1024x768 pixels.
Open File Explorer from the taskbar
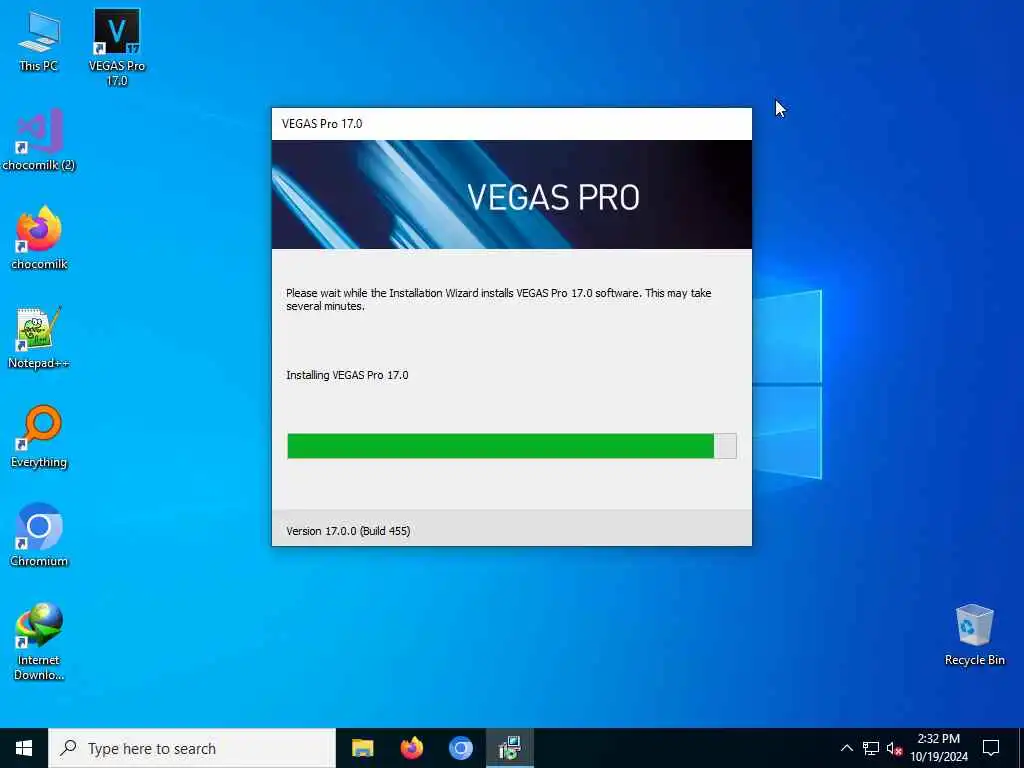(362, 748)
